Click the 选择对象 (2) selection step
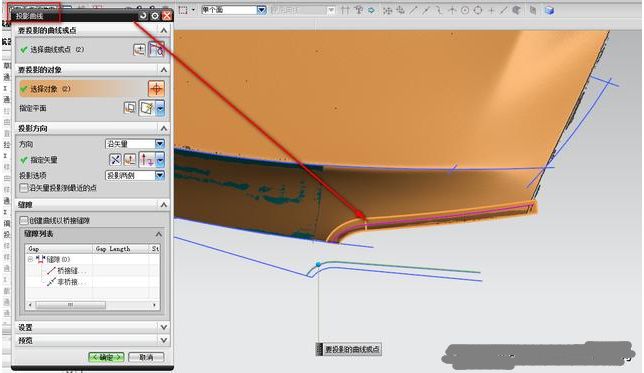The height and width of the screenshot is (373, 644). [84, 89]
